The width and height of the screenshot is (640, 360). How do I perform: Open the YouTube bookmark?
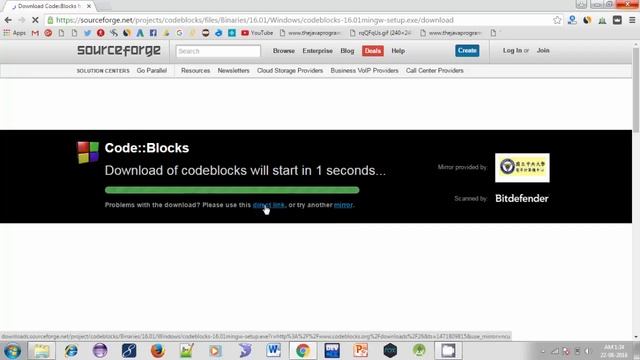pyautogui.click(x=257, y=33)
